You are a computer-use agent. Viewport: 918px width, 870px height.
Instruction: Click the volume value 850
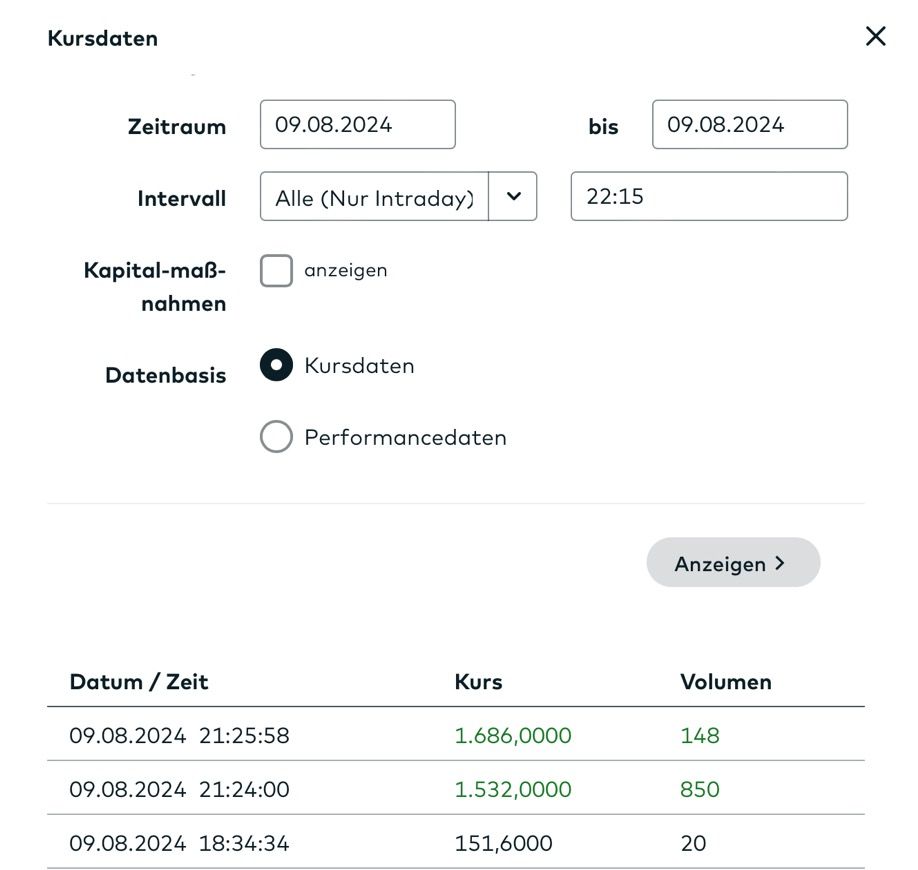point(699,790)
